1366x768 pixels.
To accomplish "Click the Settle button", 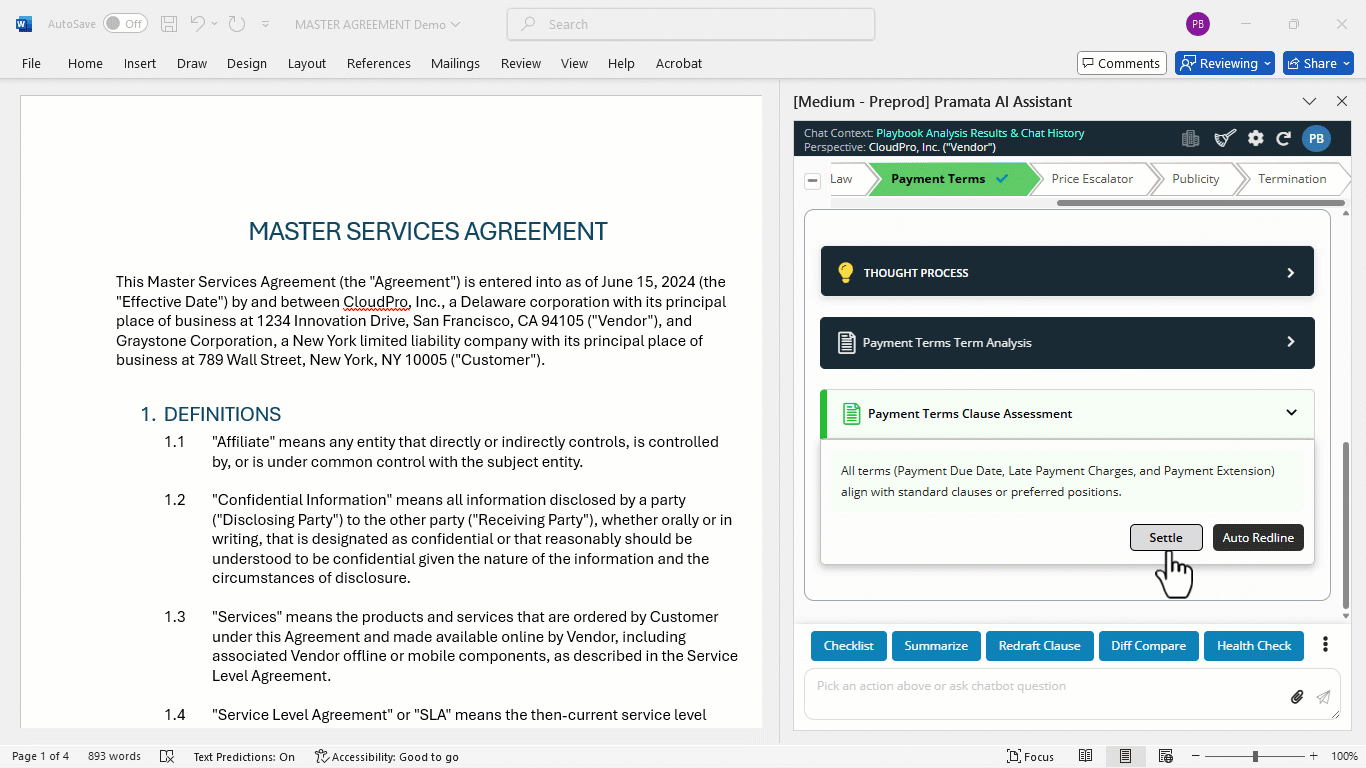I will click(1166, 537).
